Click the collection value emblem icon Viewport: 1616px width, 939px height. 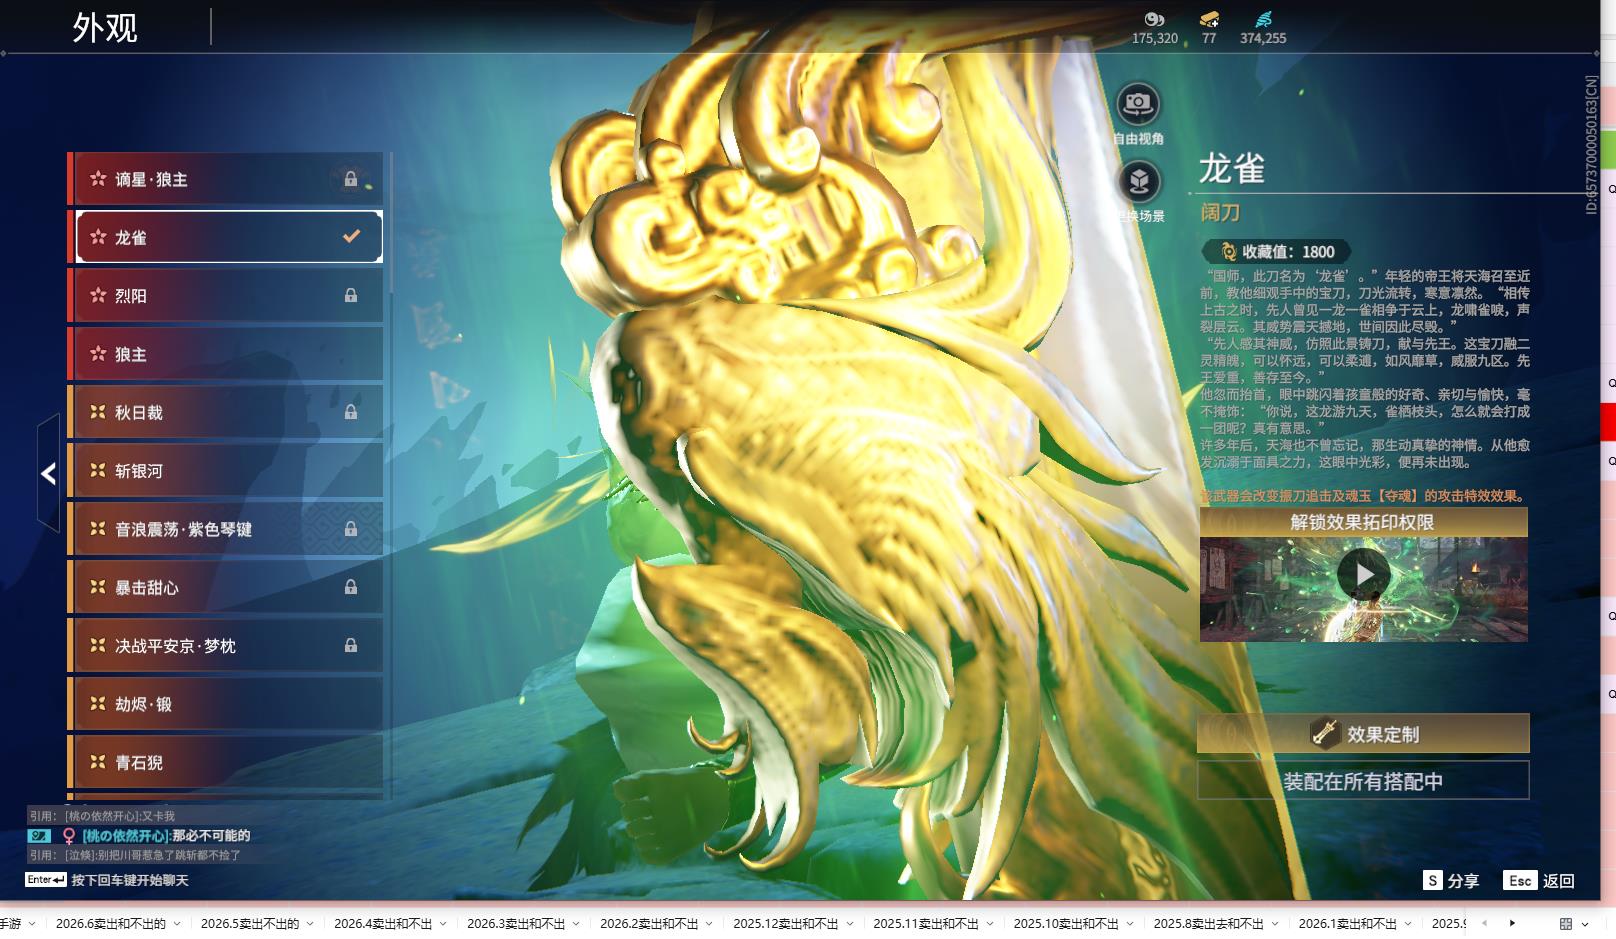click(1228, 252)
